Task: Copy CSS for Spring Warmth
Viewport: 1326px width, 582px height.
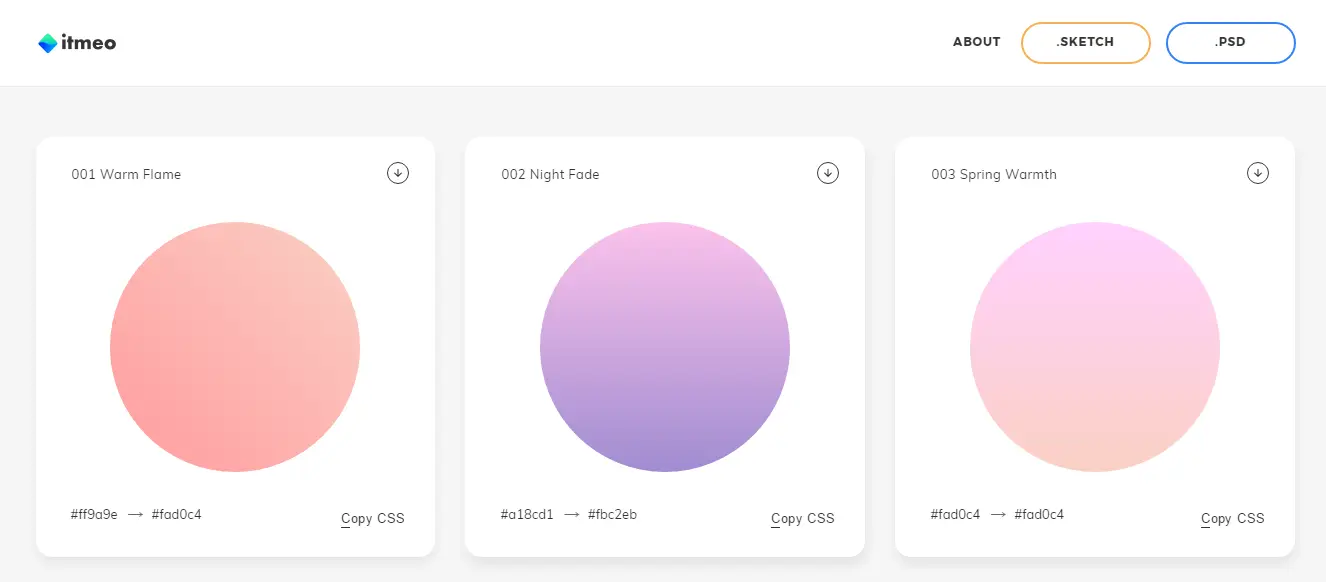Action: coord(1233,518)
